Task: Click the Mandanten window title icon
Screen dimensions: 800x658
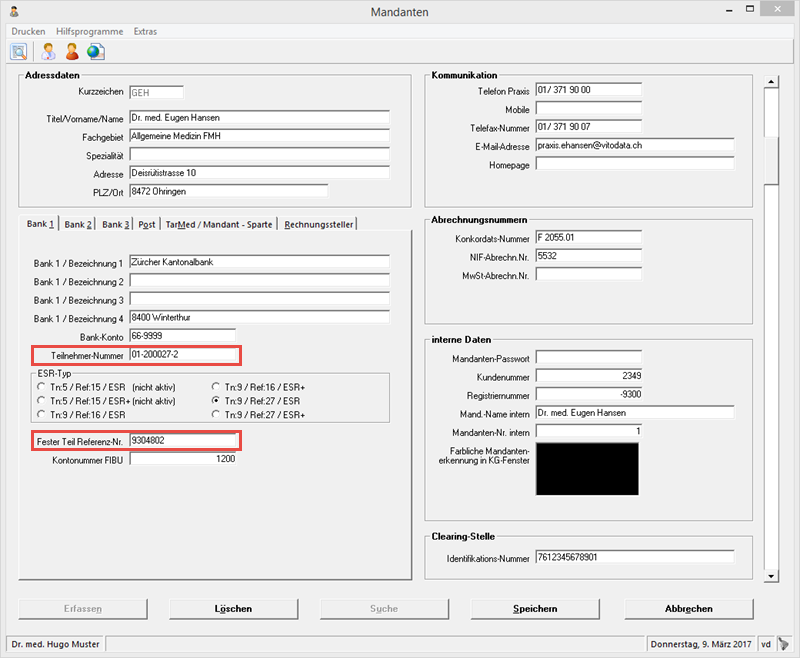Action: [14, 11]
